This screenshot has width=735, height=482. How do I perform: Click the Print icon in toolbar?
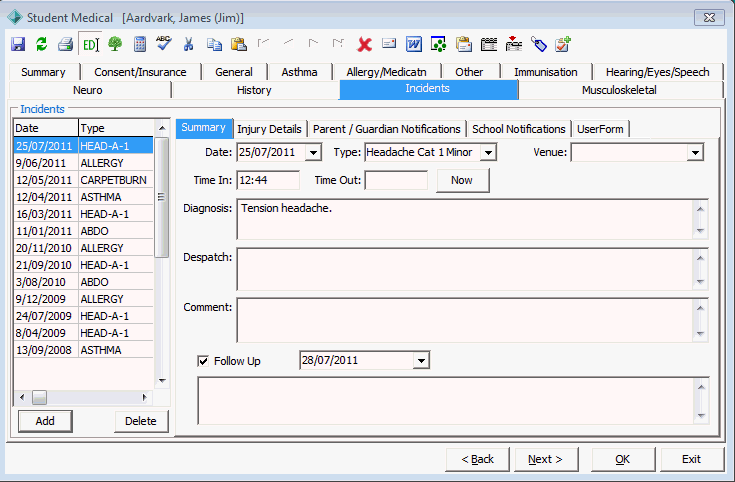(66, 45)
